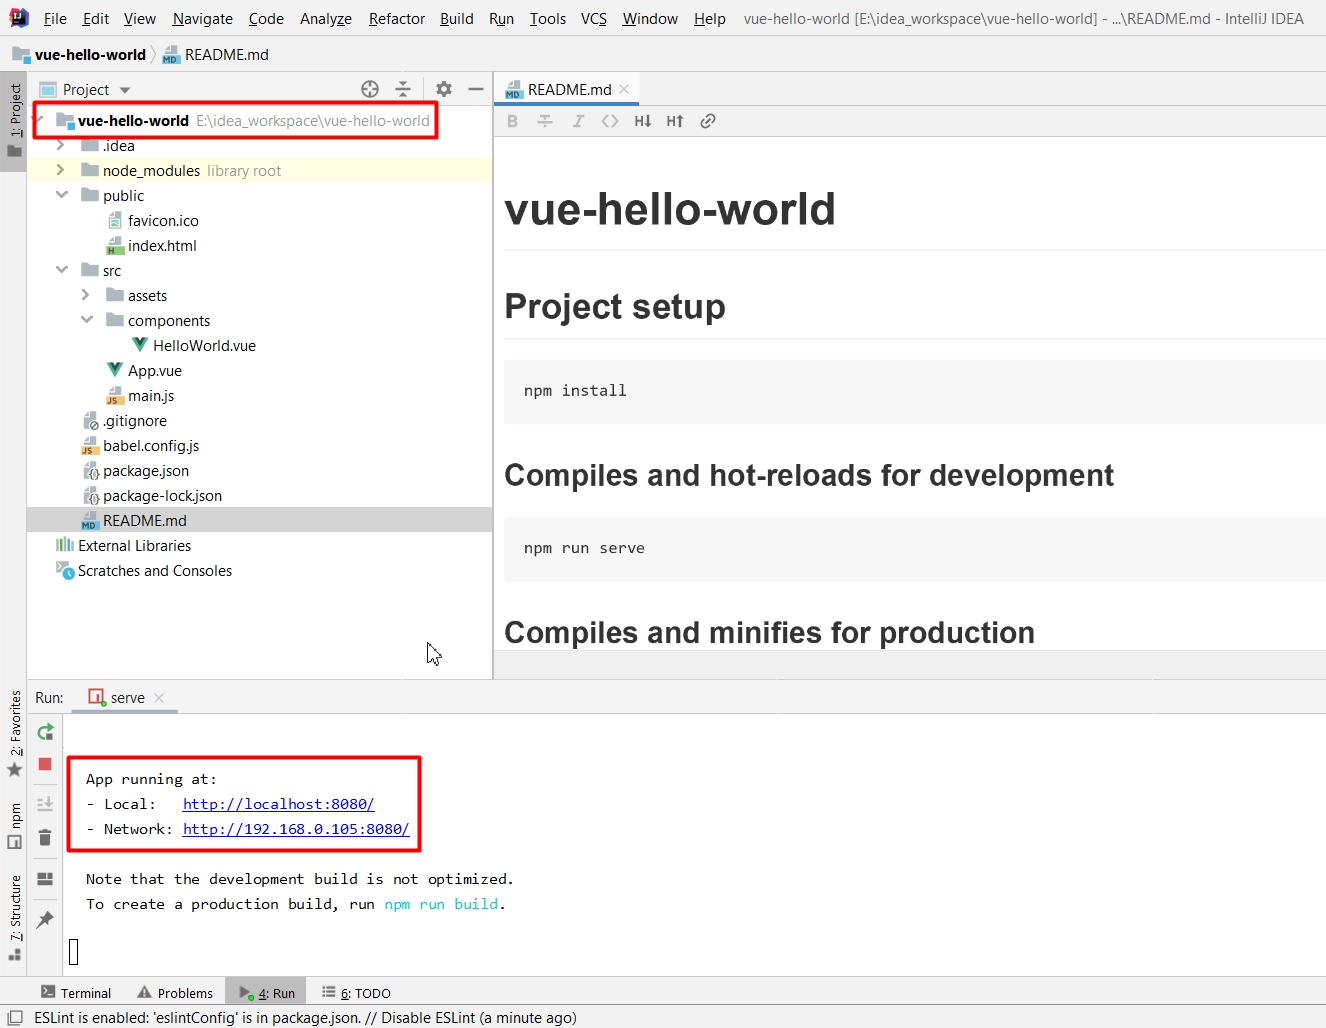Image resolution: width=1326 pixels, height=1028 pixels.
Task: Collapse all in Project panel
Action: tap(403, 89)
